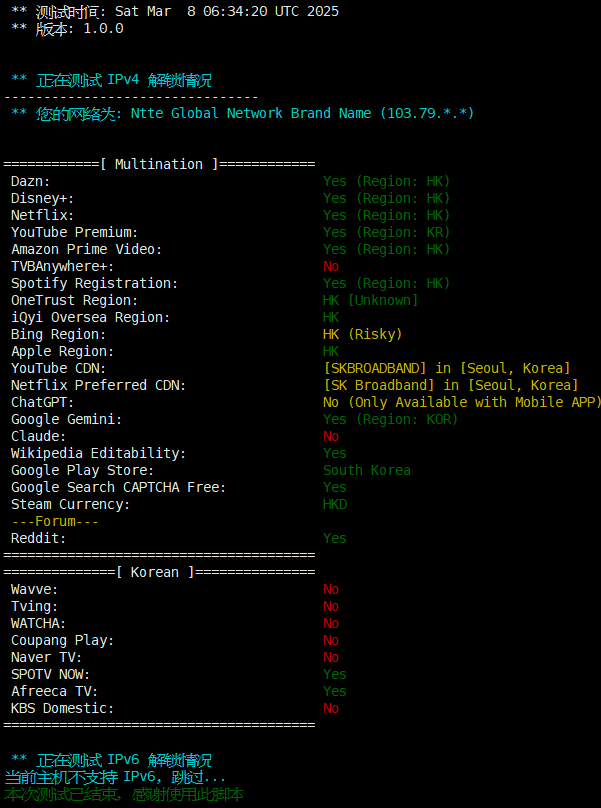
Task: Click the 'OneTrust Region:' label
Action: coord(74,300)
